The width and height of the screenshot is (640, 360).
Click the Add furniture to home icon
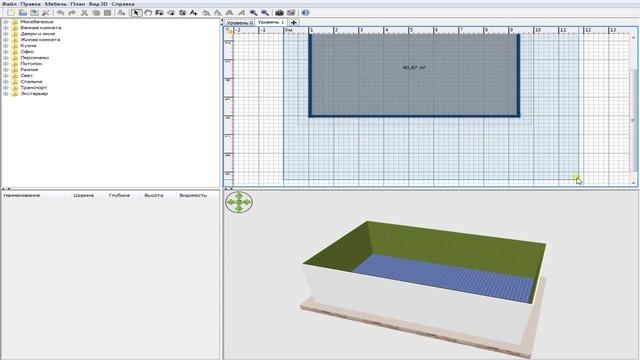(122, 13)
